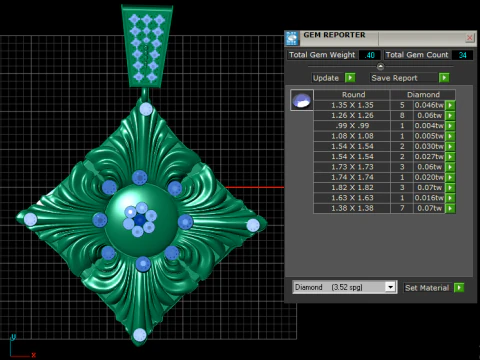
Task: Click the Total Gem Weight label
Action: (x=322, y=55)
